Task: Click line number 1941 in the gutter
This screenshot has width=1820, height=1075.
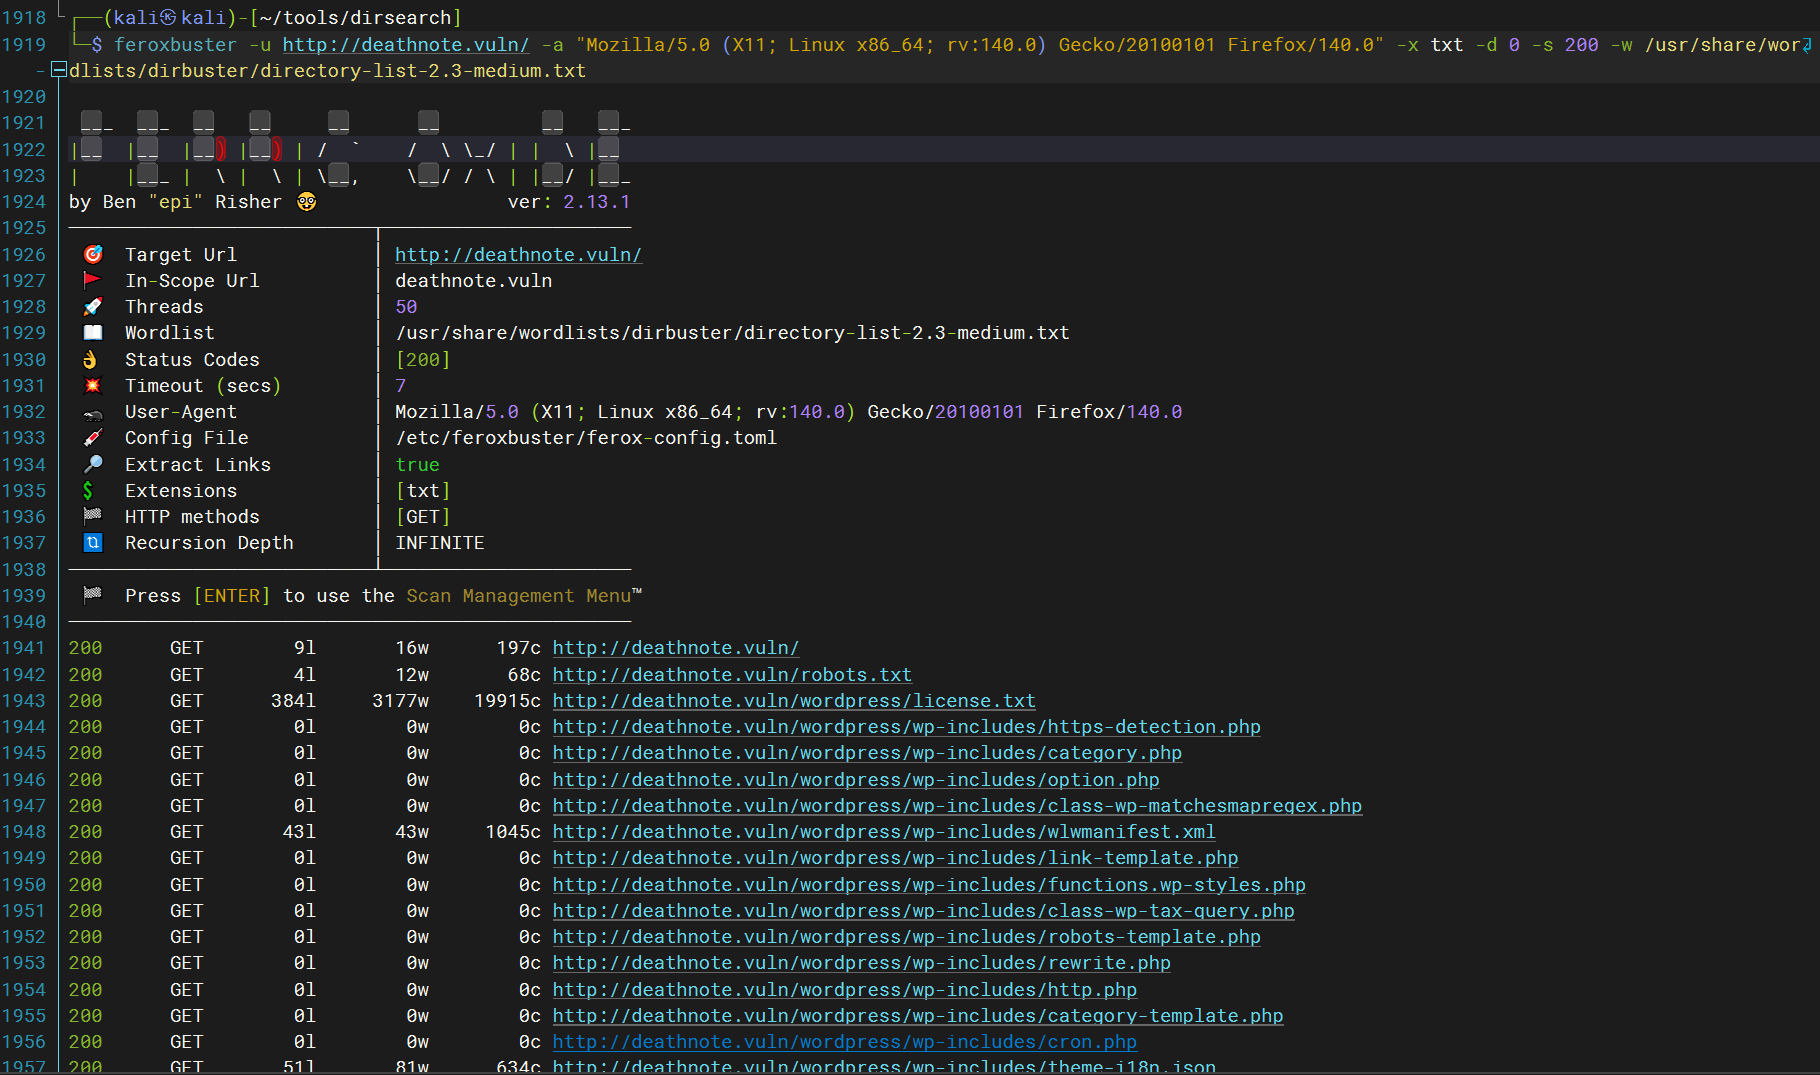Action: click(x=24, y=648)
